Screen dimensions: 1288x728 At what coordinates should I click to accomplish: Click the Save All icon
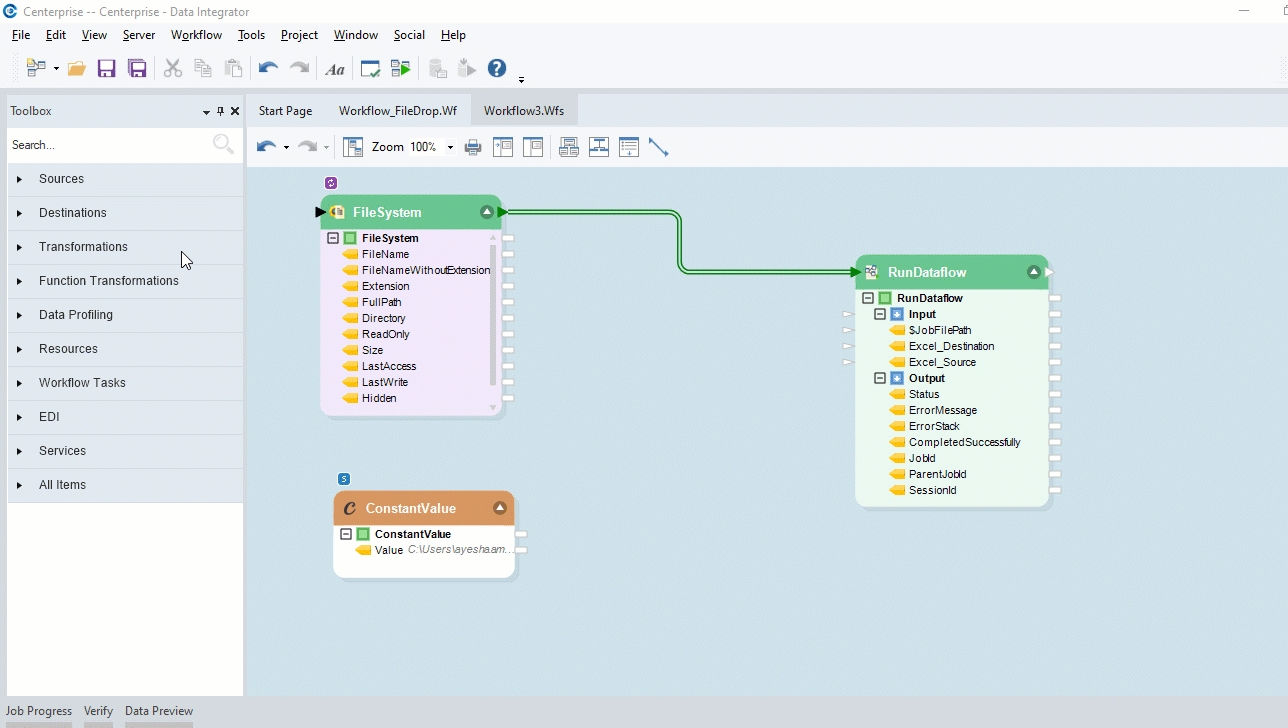coord(137,69)
